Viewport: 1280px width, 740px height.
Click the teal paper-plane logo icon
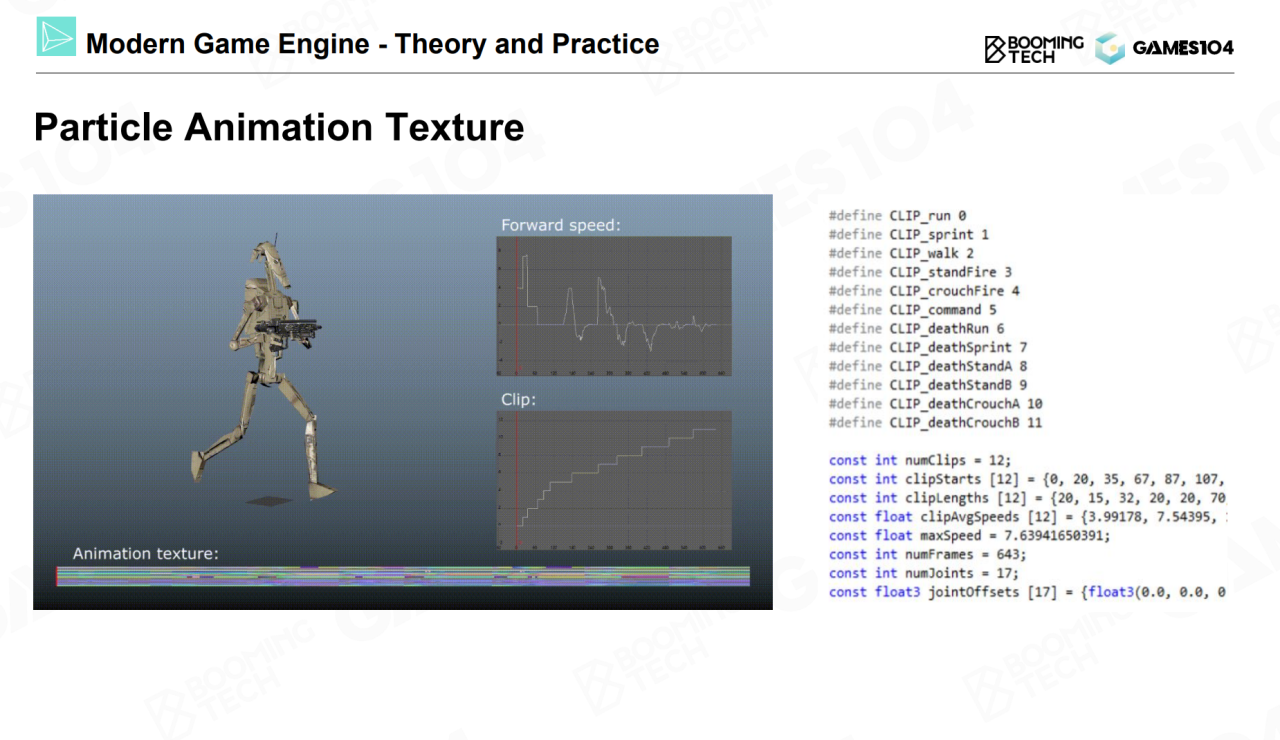pyautogui.click(x=56, y=37)
